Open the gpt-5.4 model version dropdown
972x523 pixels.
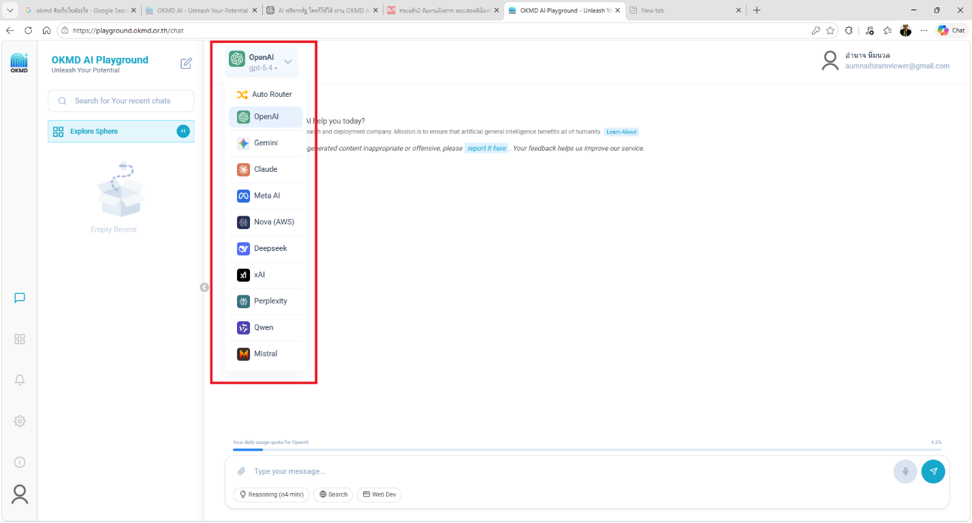(263, 68)
